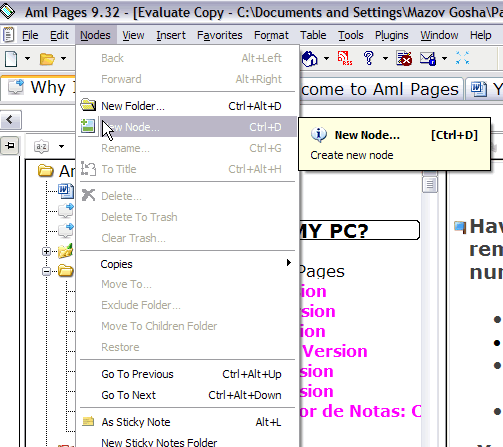
Task: Click the a-z sort icon
Action: coord(41,146)
